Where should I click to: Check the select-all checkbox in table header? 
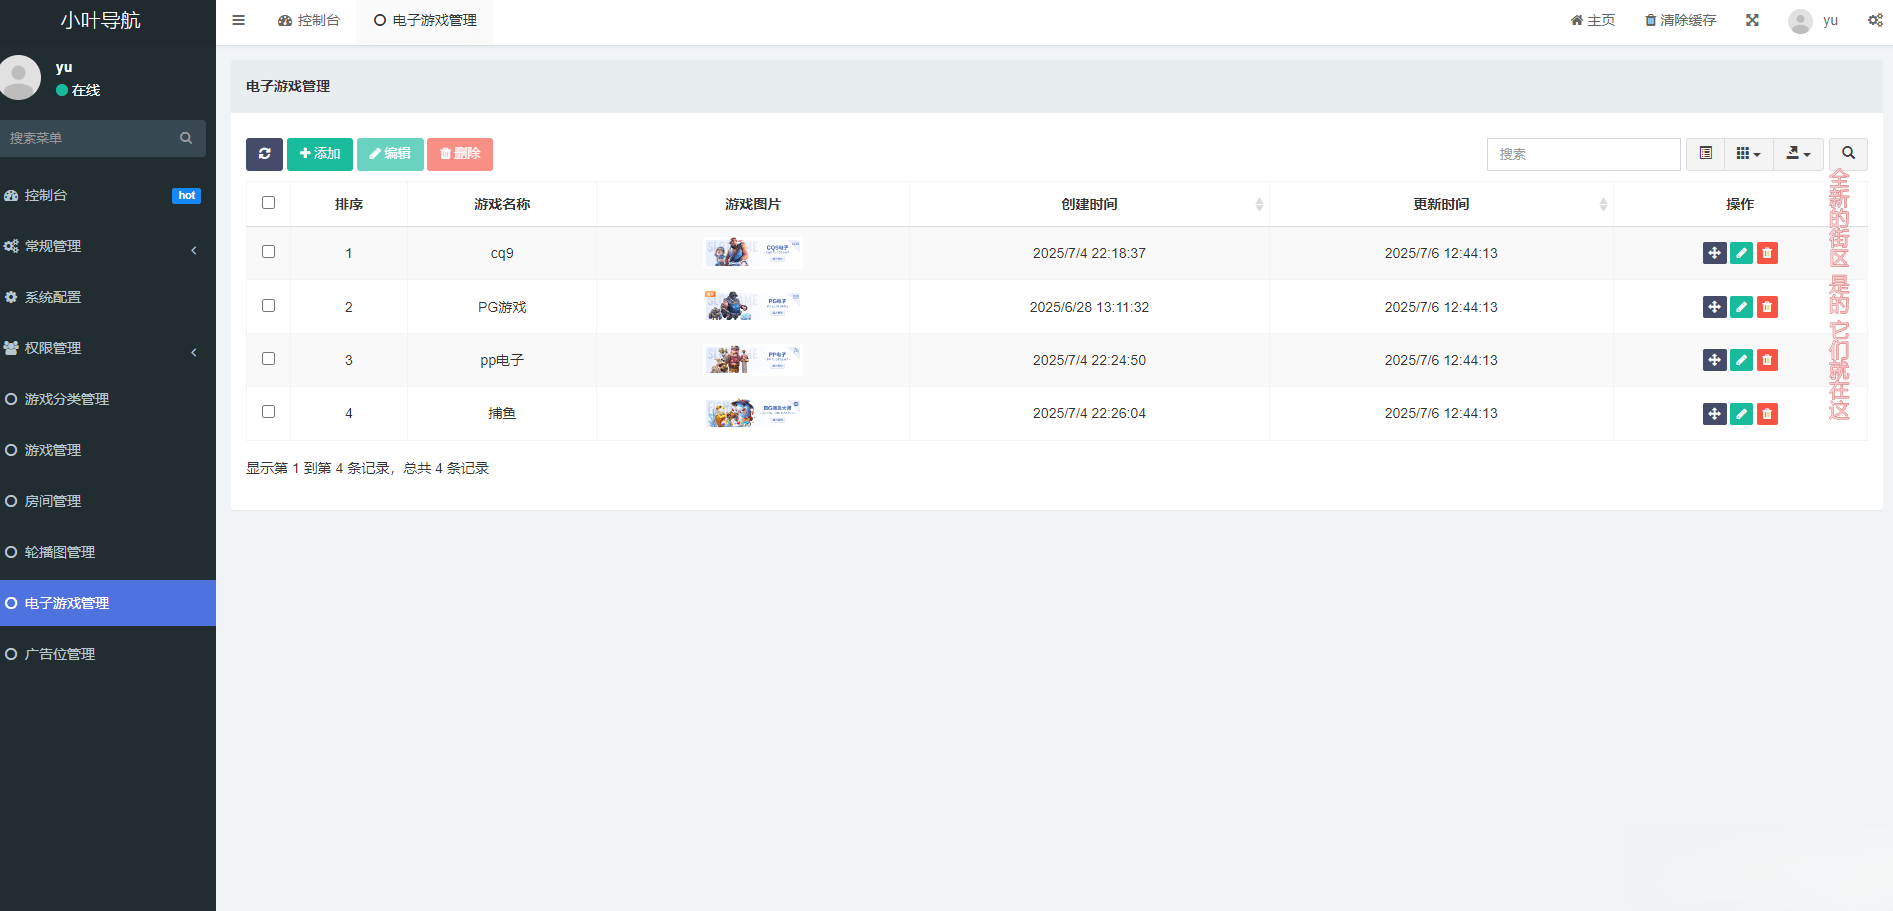point(268,203)
